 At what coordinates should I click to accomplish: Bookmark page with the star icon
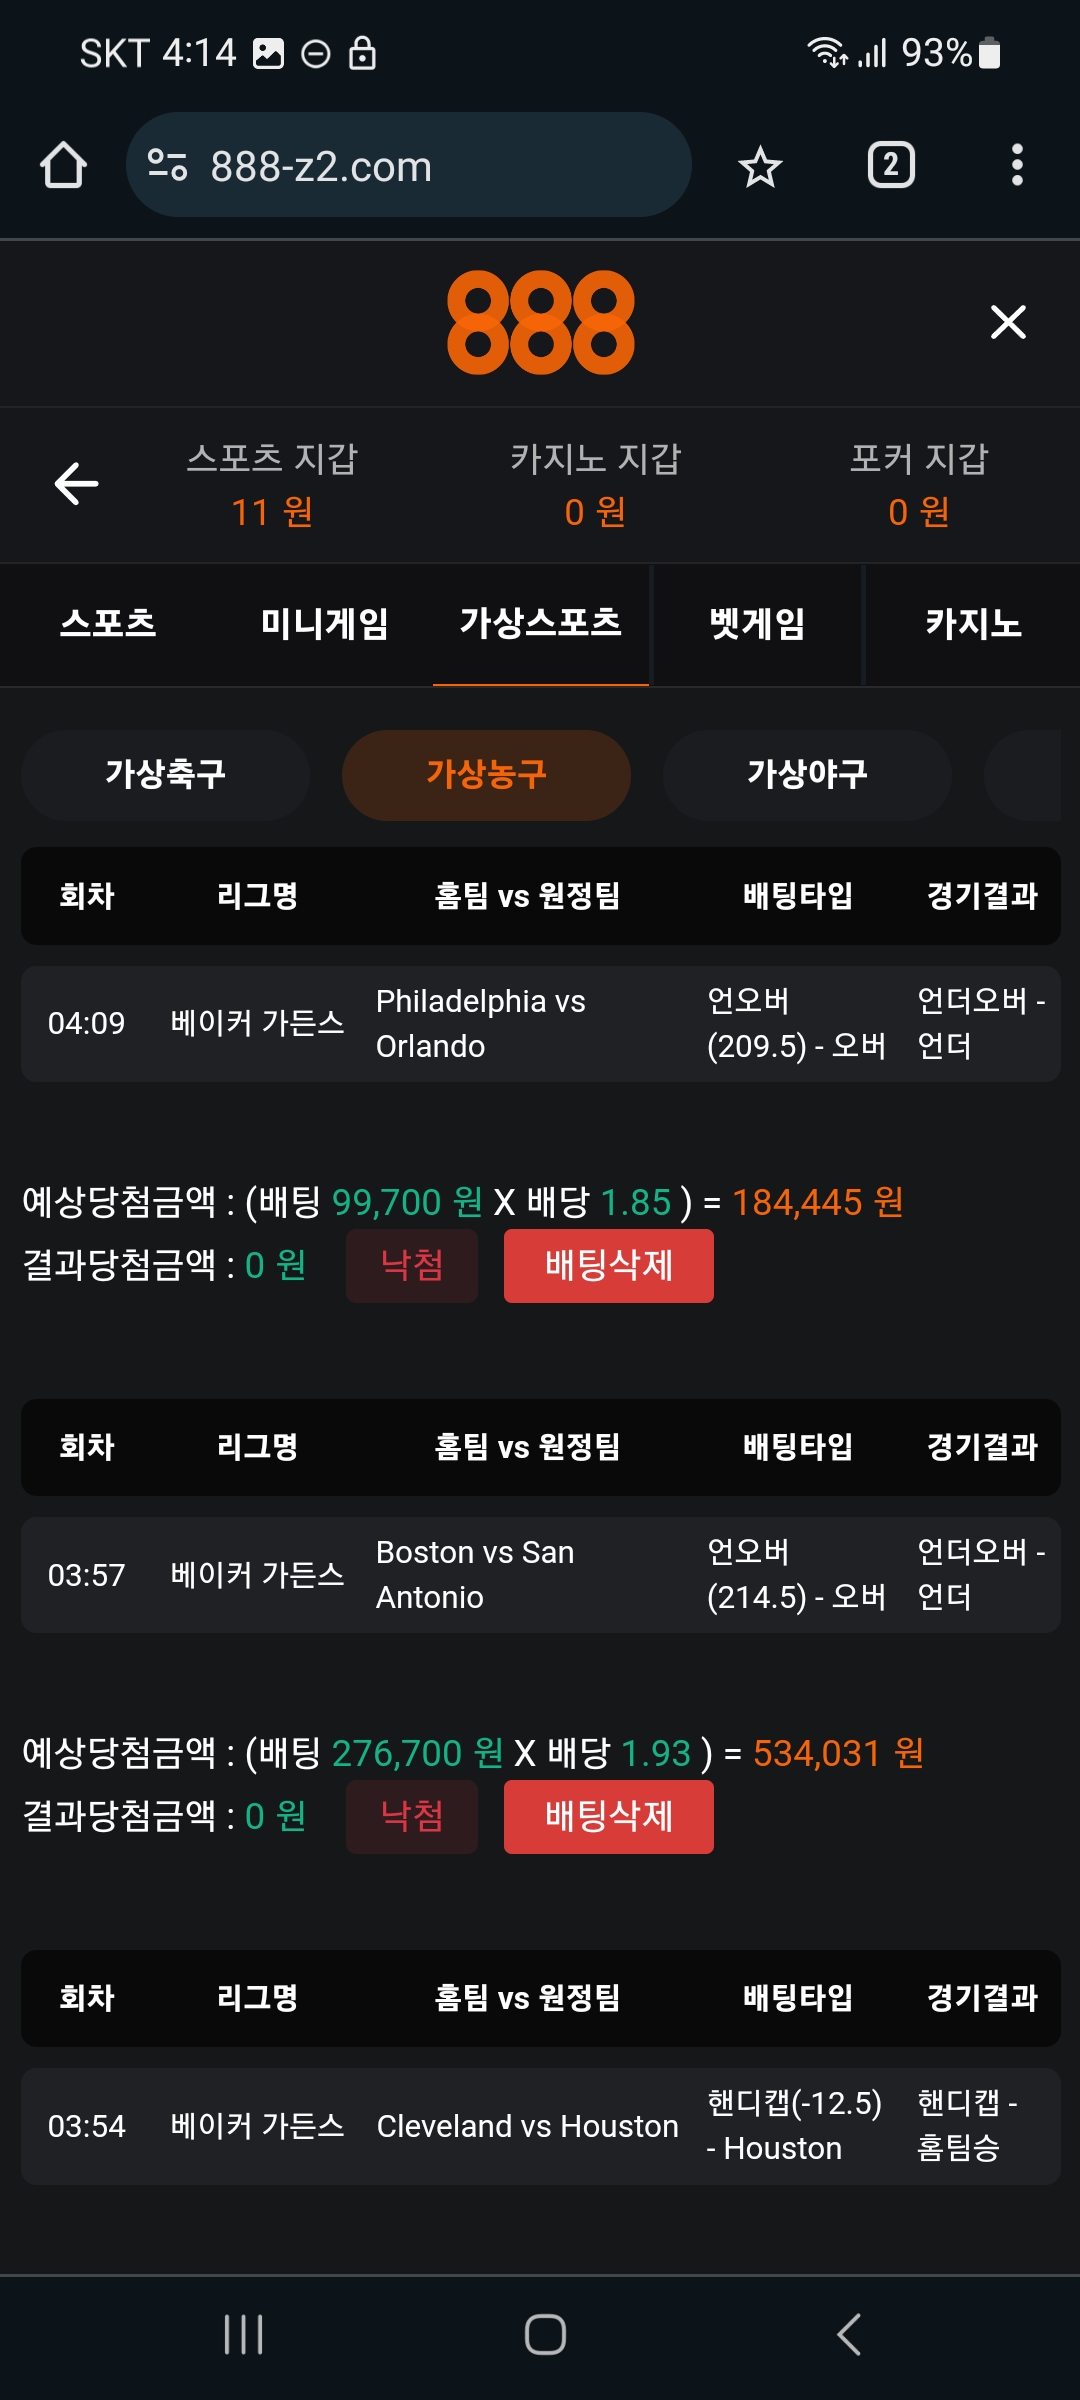click(x=760, y=166)
